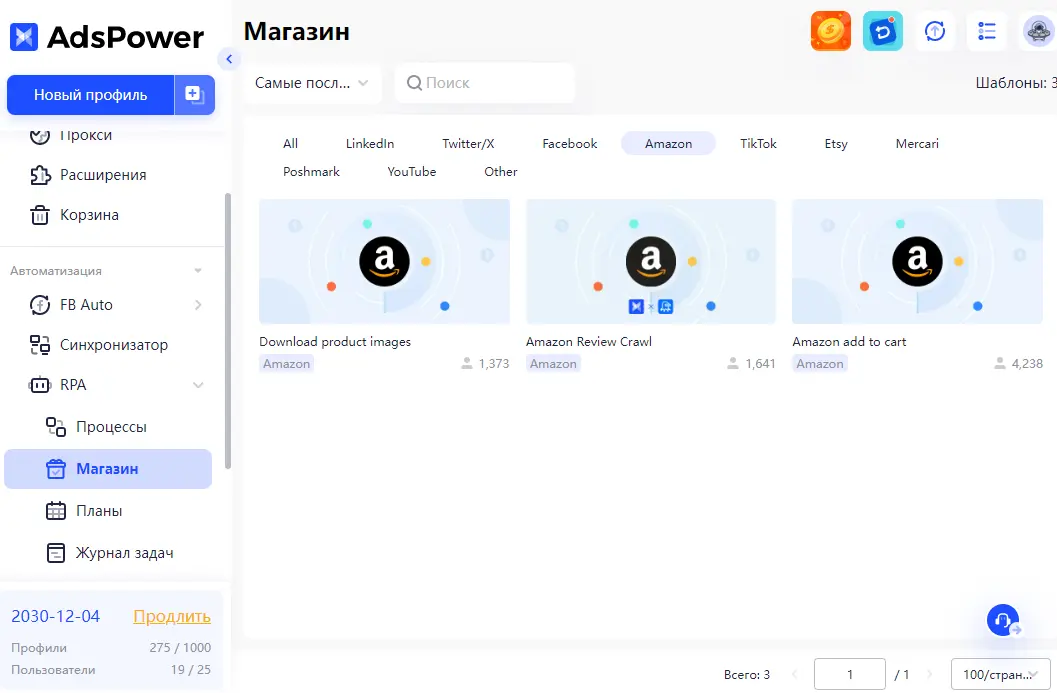Click the Processes icon
The width and height of the screenshot is (1057, 693).
click(56, 427)
